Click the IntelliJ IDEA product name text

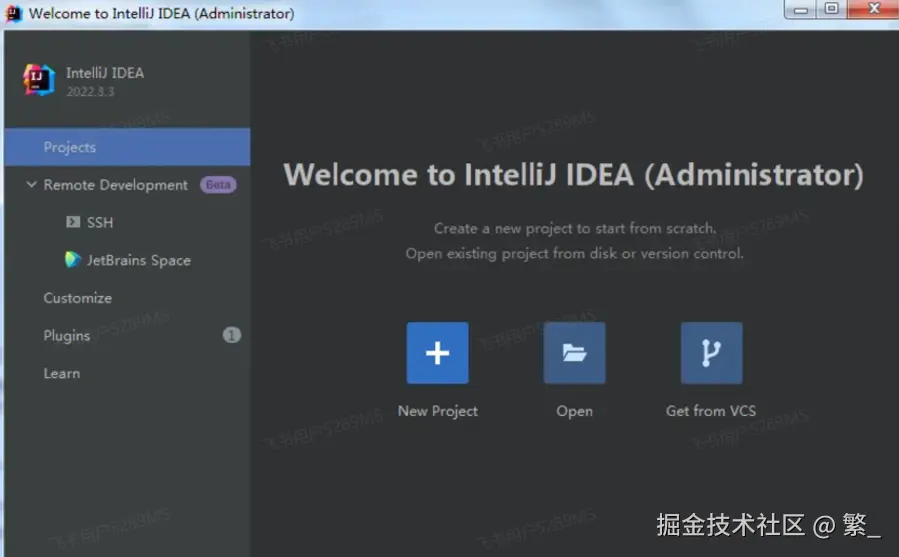tap(105, 73)
